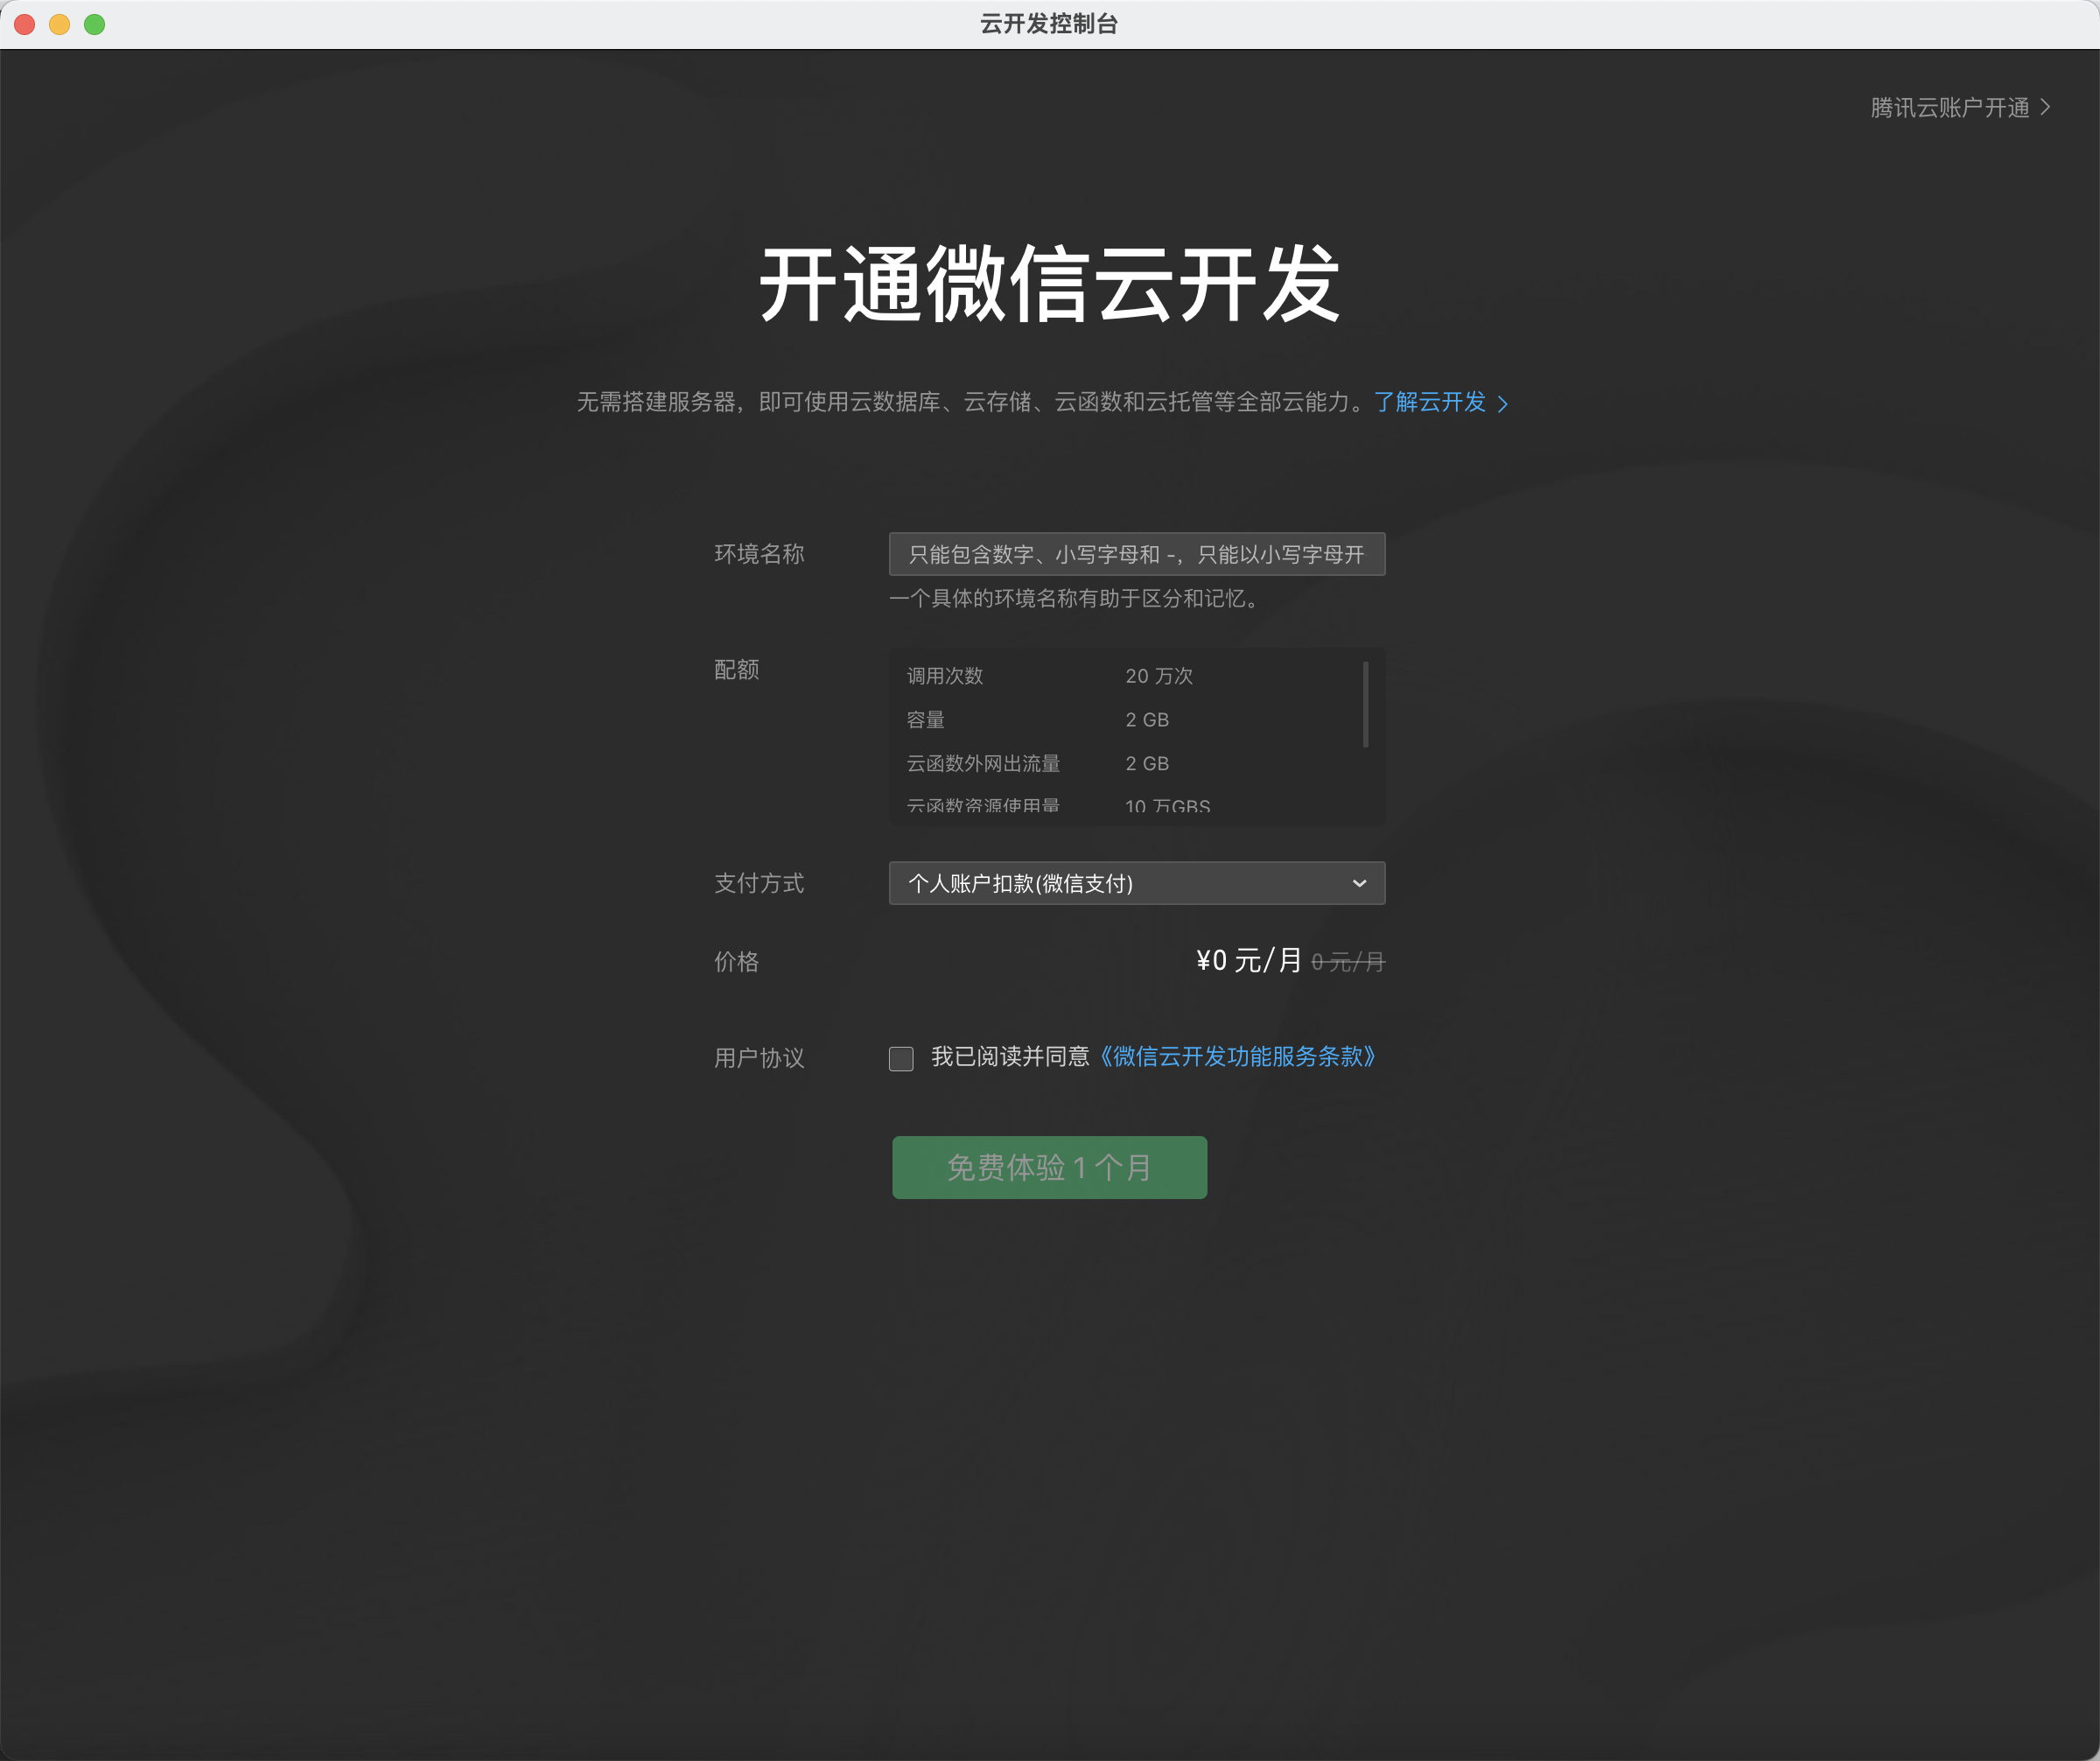Open the 支付方式 payment dropdown
Image resolution: width=2100 pixels, height=1761 pixels.
point(1120,883)
